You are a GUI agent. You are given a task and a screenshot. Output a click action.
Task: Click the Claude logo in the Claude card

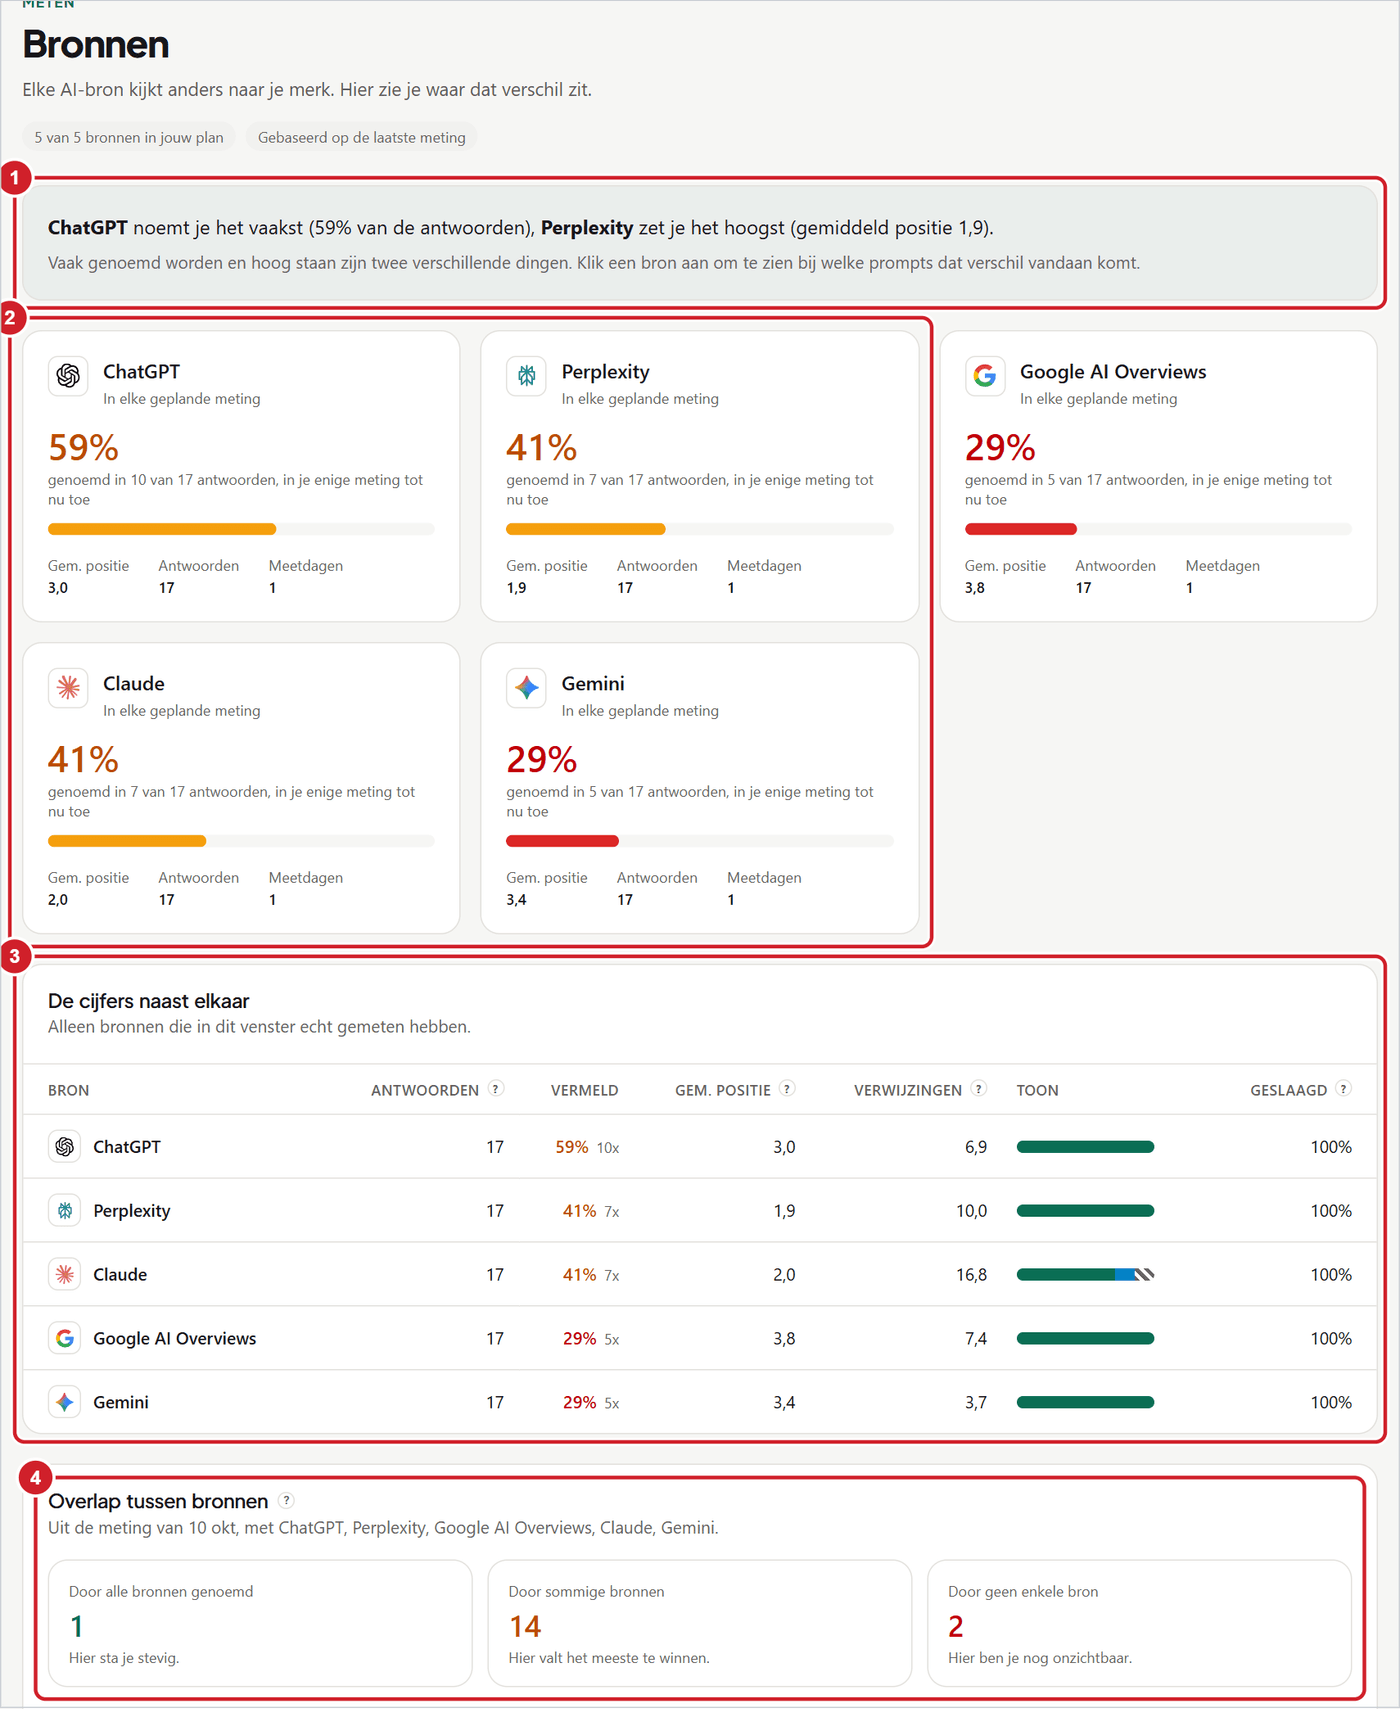point(68,688)
